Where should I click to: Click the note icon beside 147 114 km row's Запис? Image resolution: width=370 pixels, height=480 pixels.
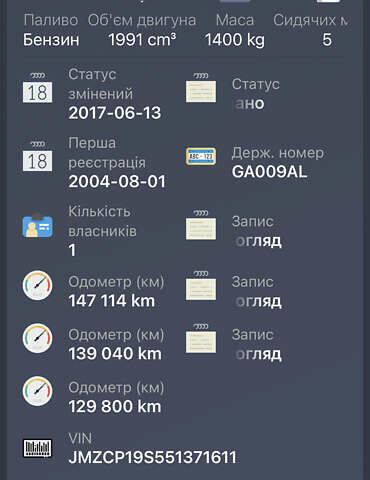click(x=201, y=285)
